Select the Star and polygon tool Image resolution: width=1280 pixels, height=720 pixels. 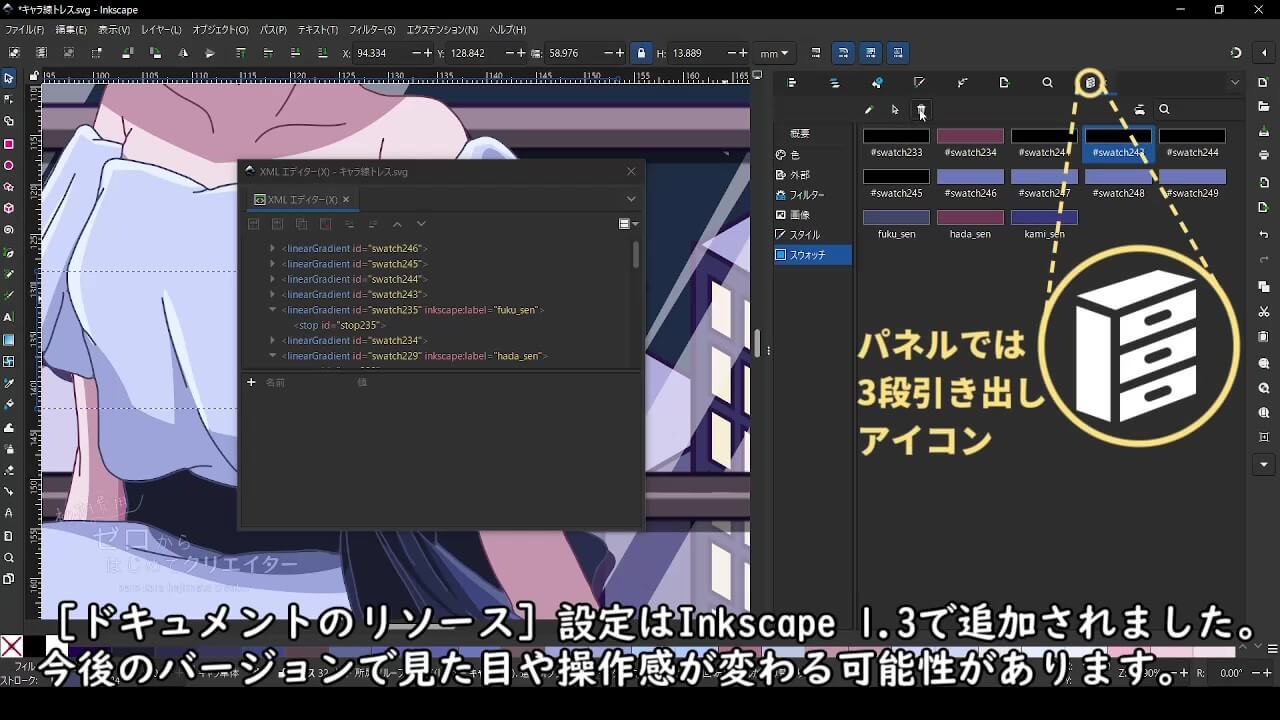(8, 187)
